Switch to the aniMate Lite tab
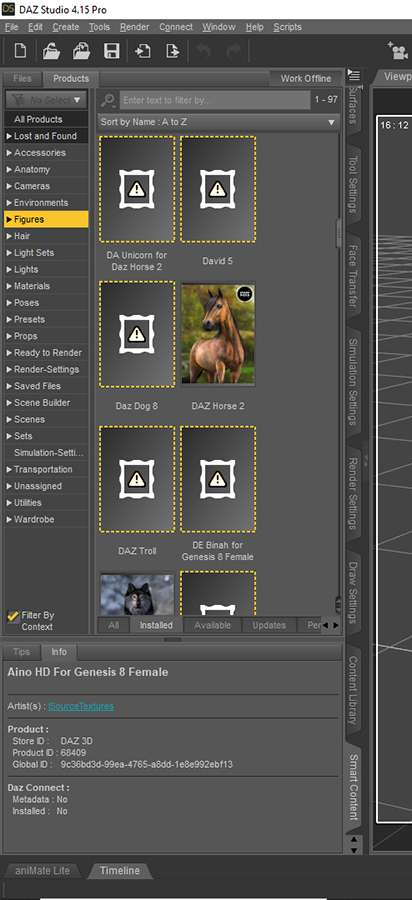 click(42, 871)
